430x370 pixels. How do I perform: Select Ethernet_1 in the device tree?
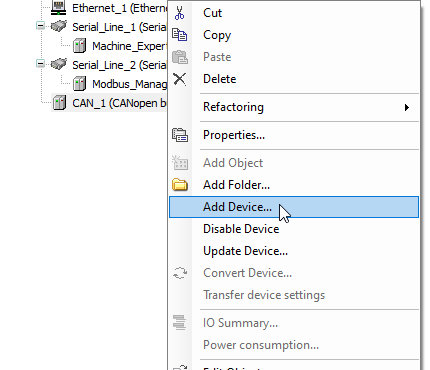click(119, 8)
